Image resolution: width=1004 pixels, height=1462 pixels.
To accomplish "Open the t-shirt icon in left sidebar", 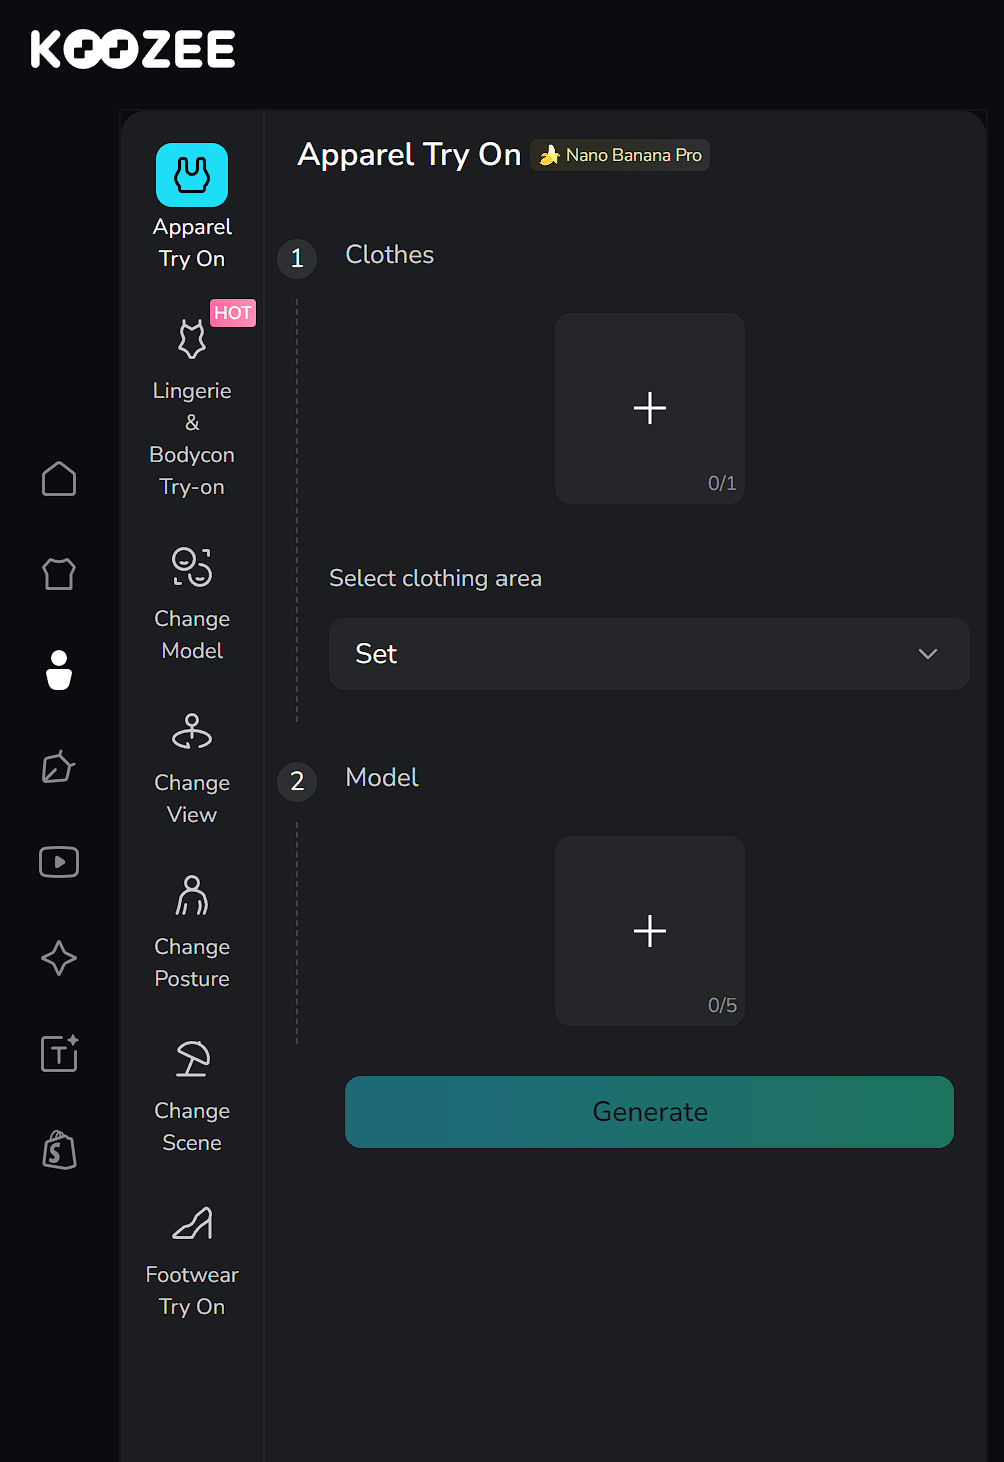I will click(x=59, y=574).
